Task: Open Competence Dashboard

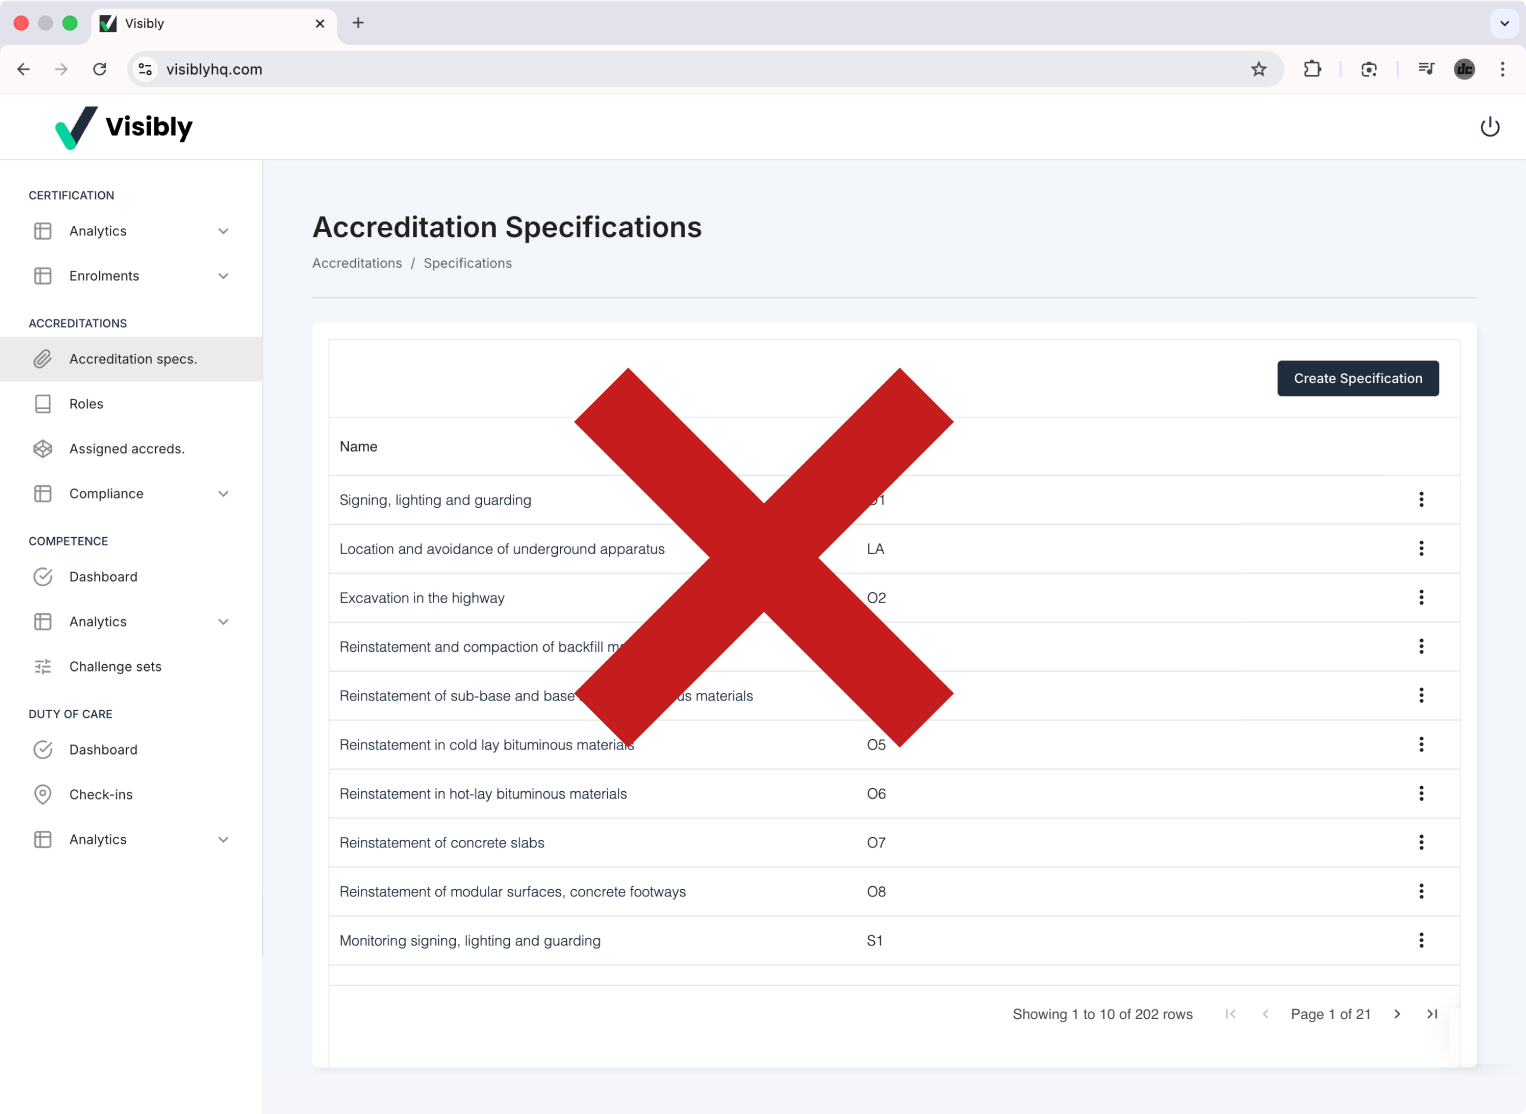Action: point(131,577)
